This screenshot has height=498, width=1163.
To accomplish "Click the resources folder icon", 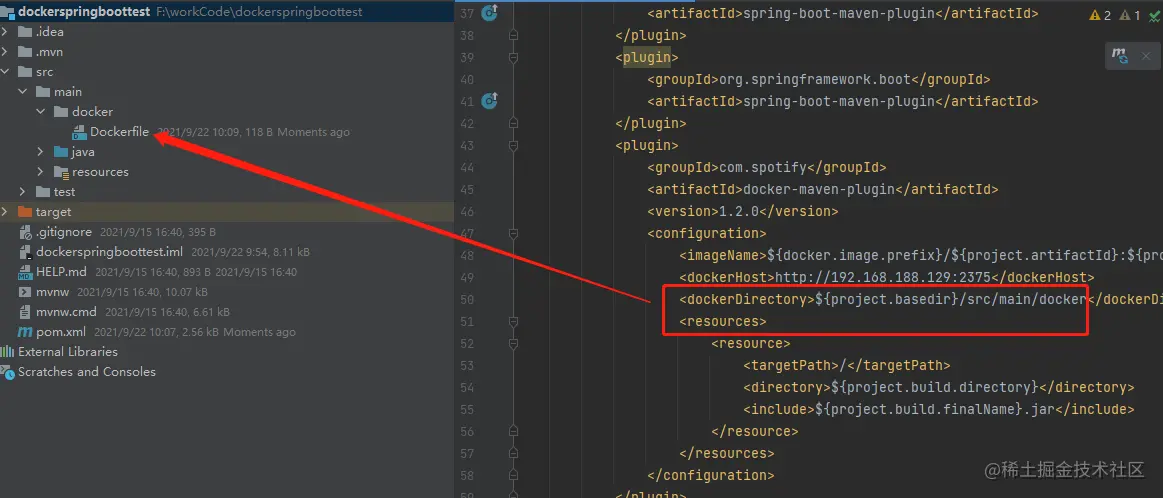I will pyautogui.click(x=61, y=172).
